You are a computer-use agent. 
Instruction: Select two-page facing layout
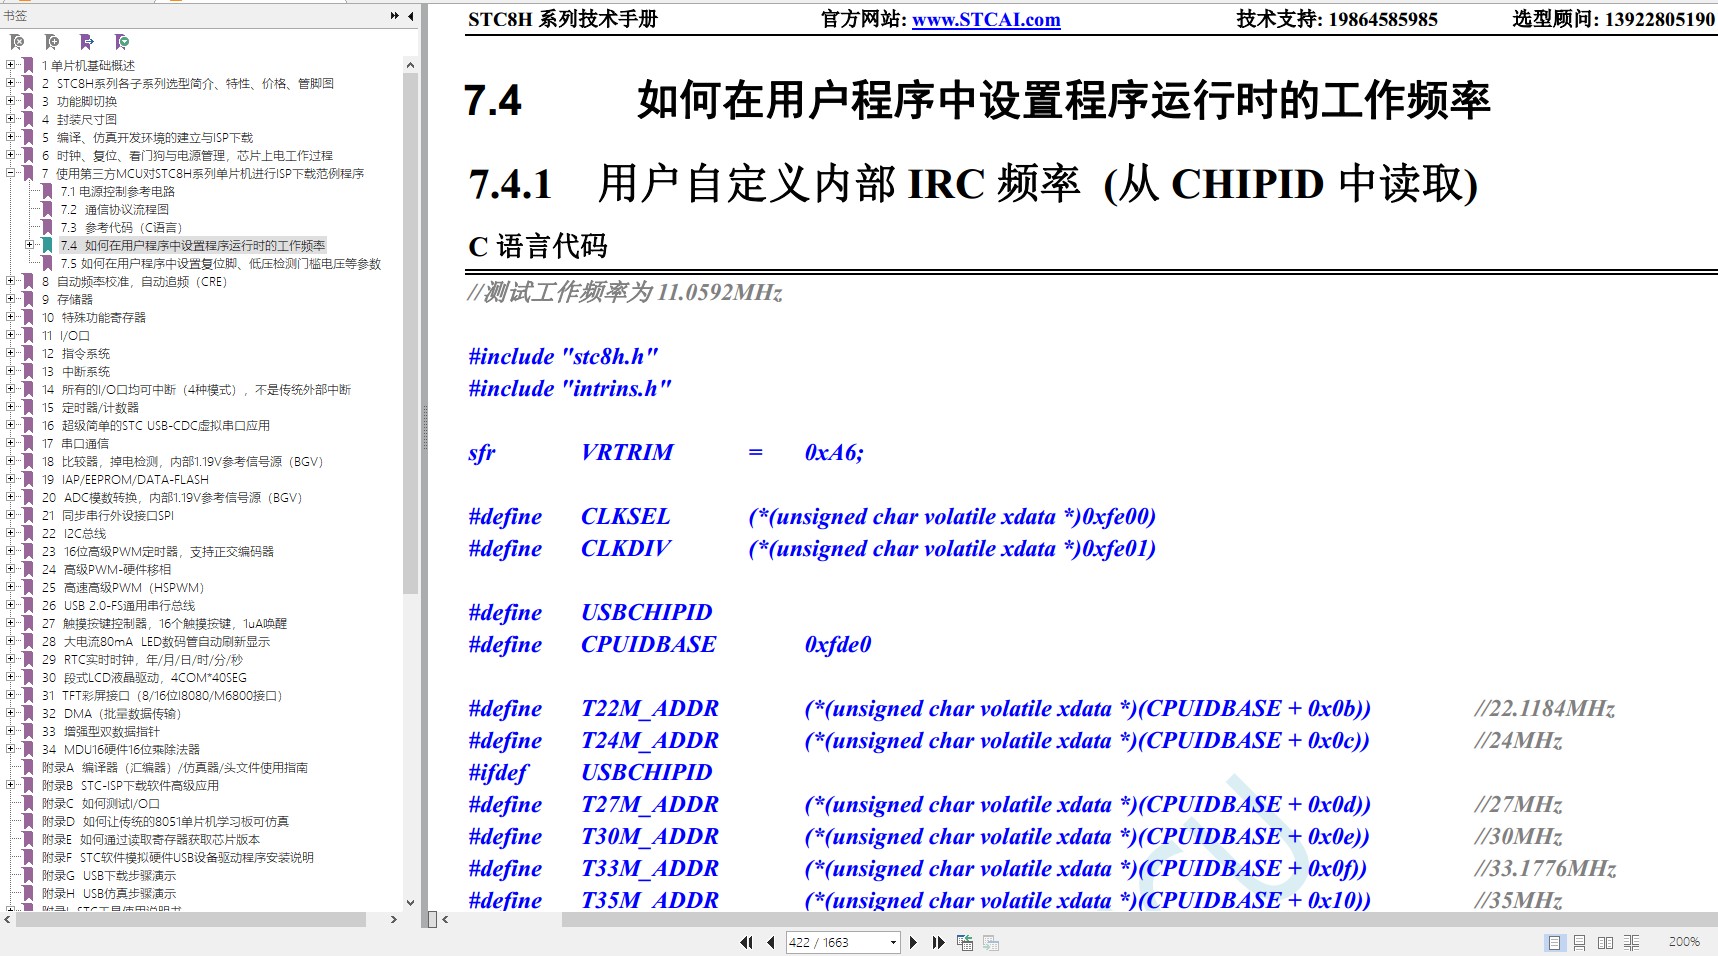click(1606, 942)
